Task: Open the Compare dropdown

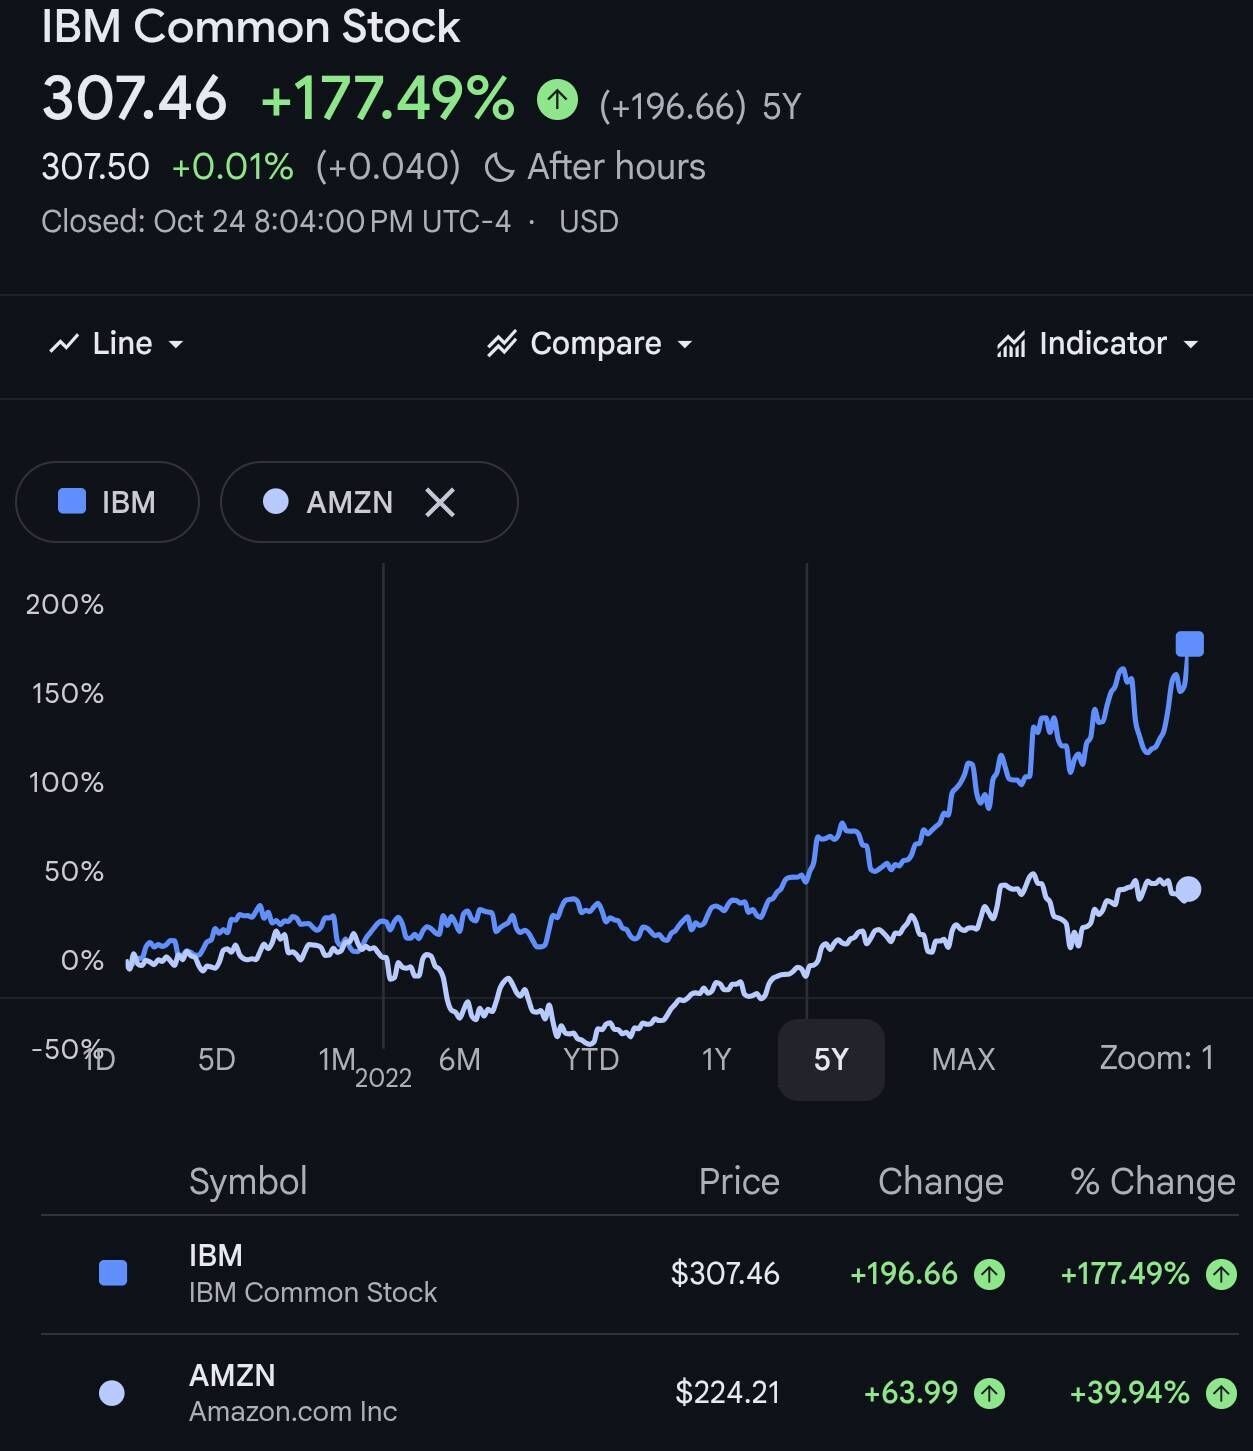Action: 589,343
